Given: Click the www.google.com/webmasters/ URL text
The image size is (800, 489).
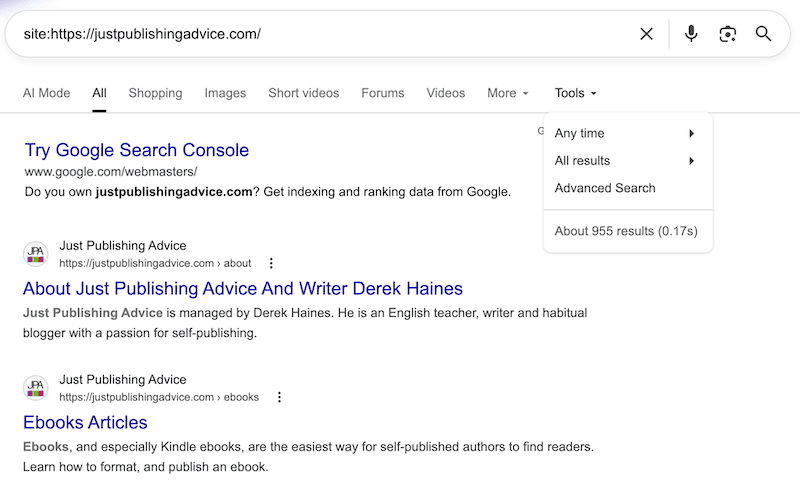Looking at the screenshot, I should pyautogui.click(x=111, y=172).
